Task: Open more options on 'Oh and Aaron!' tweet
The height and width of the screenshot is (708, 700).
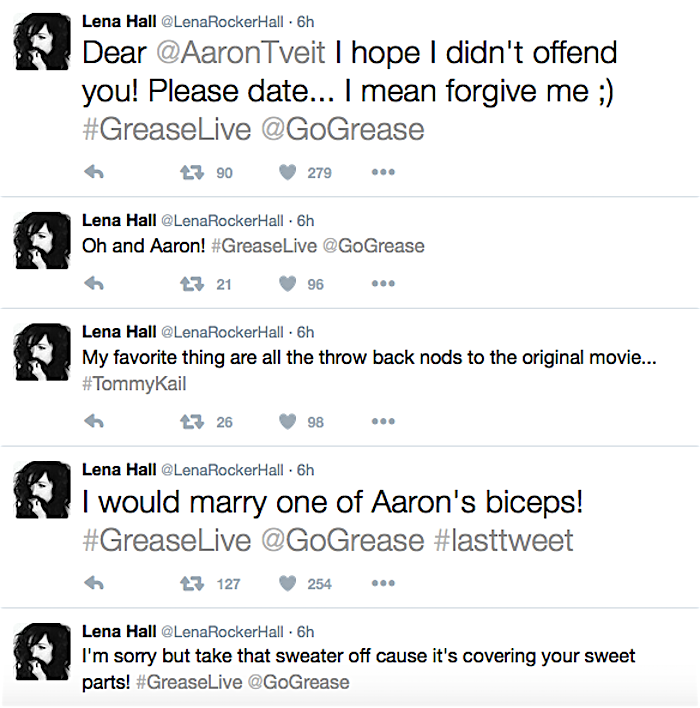Action: [x=382, y=284]
